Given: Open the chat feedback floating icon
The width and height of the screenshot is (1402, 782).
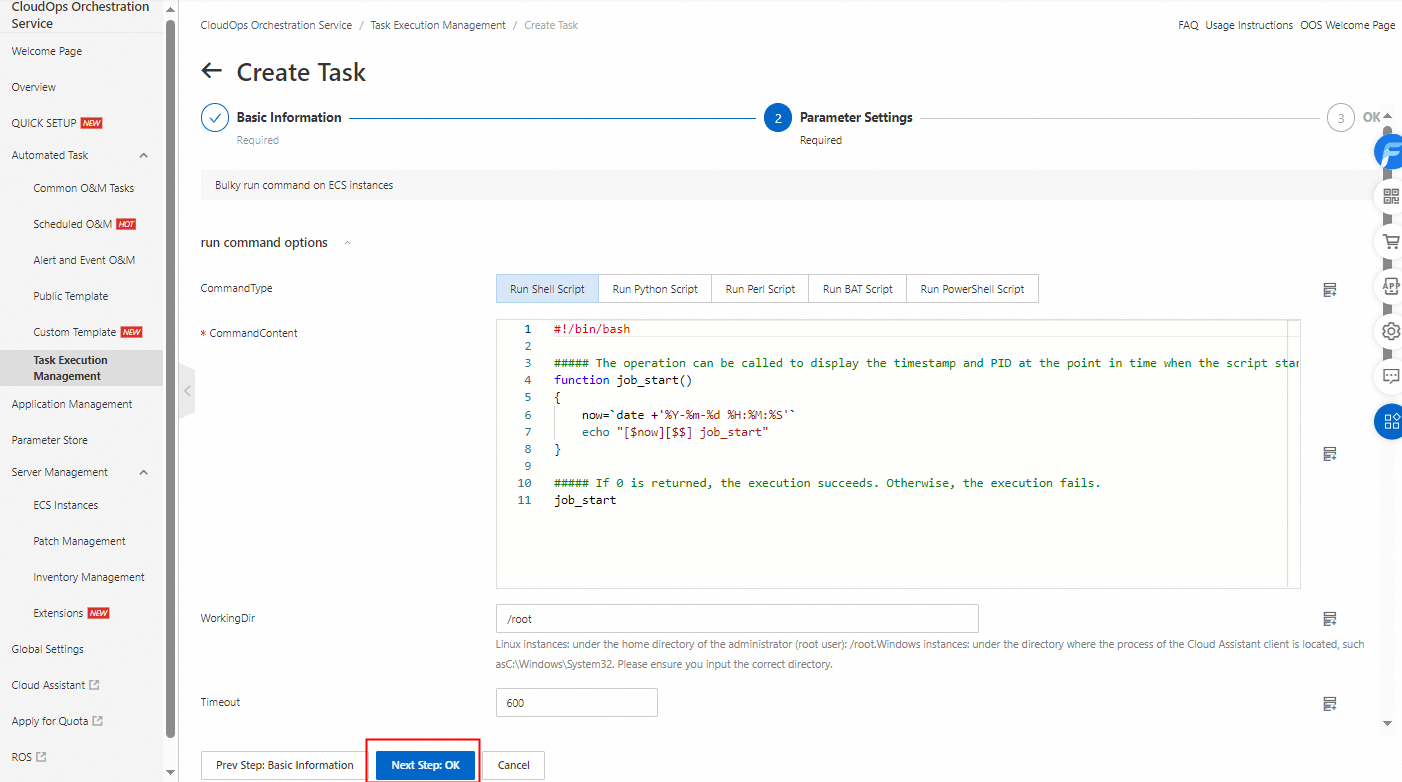Looking at the screenshot, I should point(1390,376).
